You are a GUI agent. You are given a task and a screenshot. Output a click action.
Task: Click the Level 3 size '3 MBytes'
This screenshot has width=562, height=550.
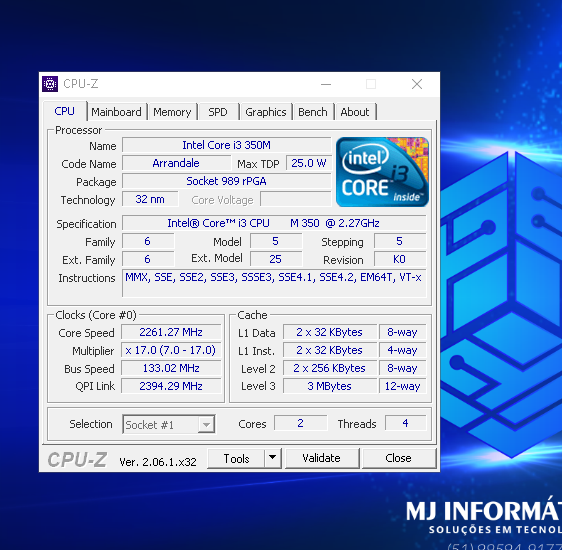tap(329, 386)
